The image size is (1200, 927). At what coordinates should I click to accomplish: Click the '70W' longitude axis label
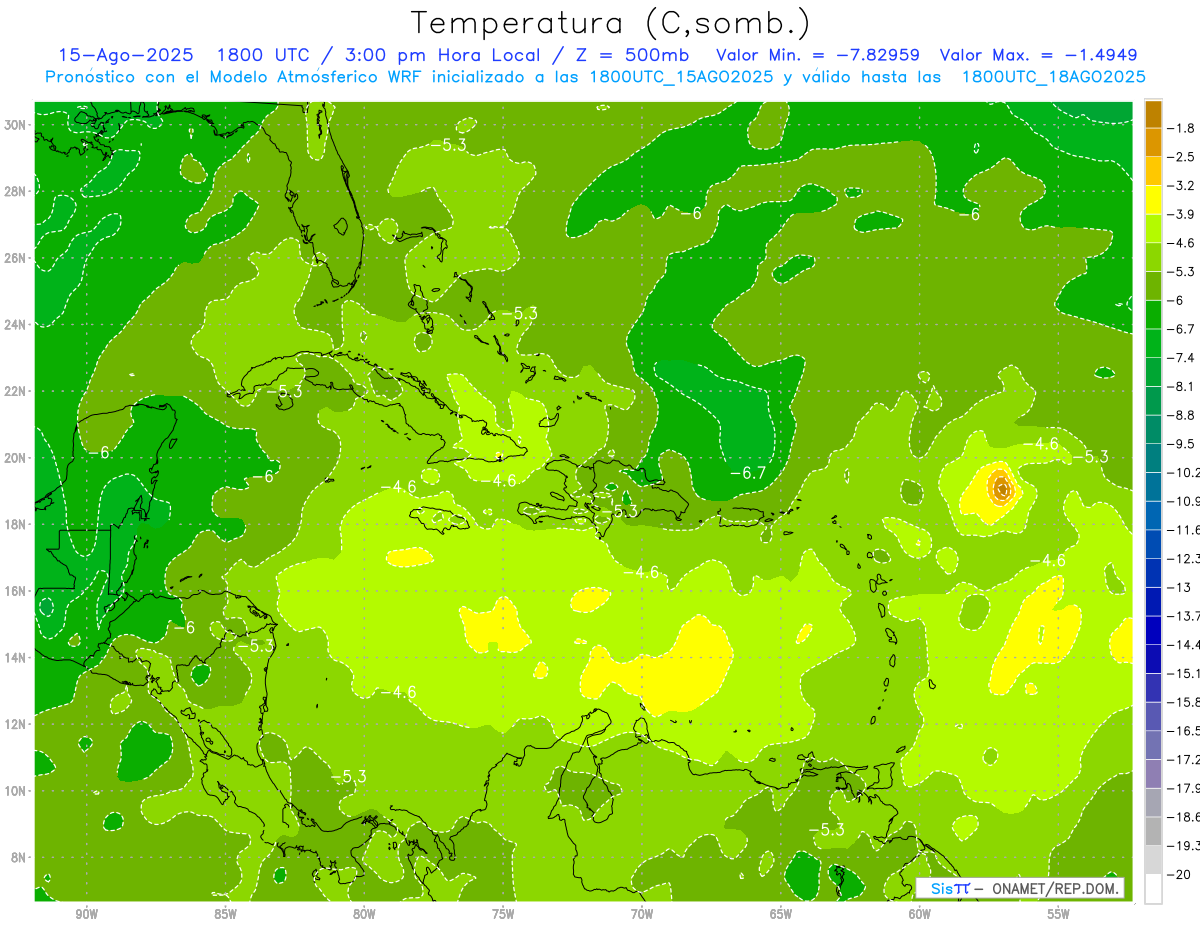coord(642,914)
